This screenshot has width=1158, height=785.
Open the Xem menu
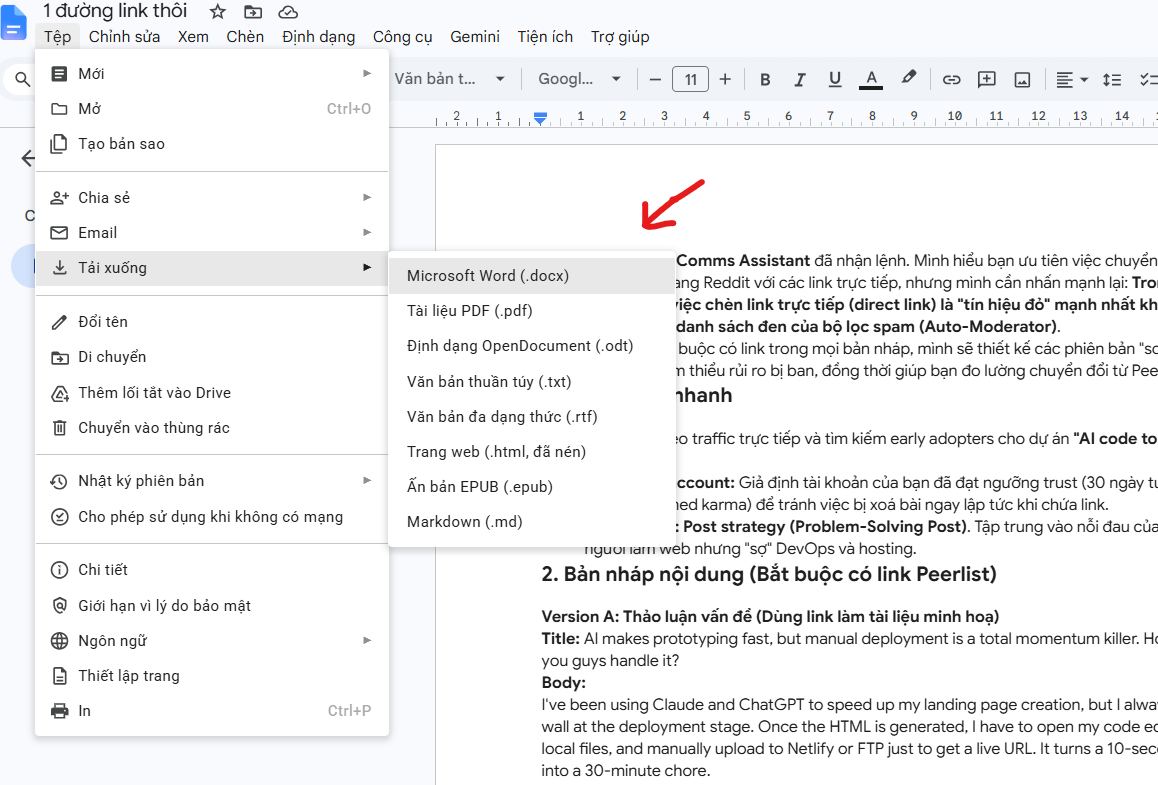tap(193, 37)
